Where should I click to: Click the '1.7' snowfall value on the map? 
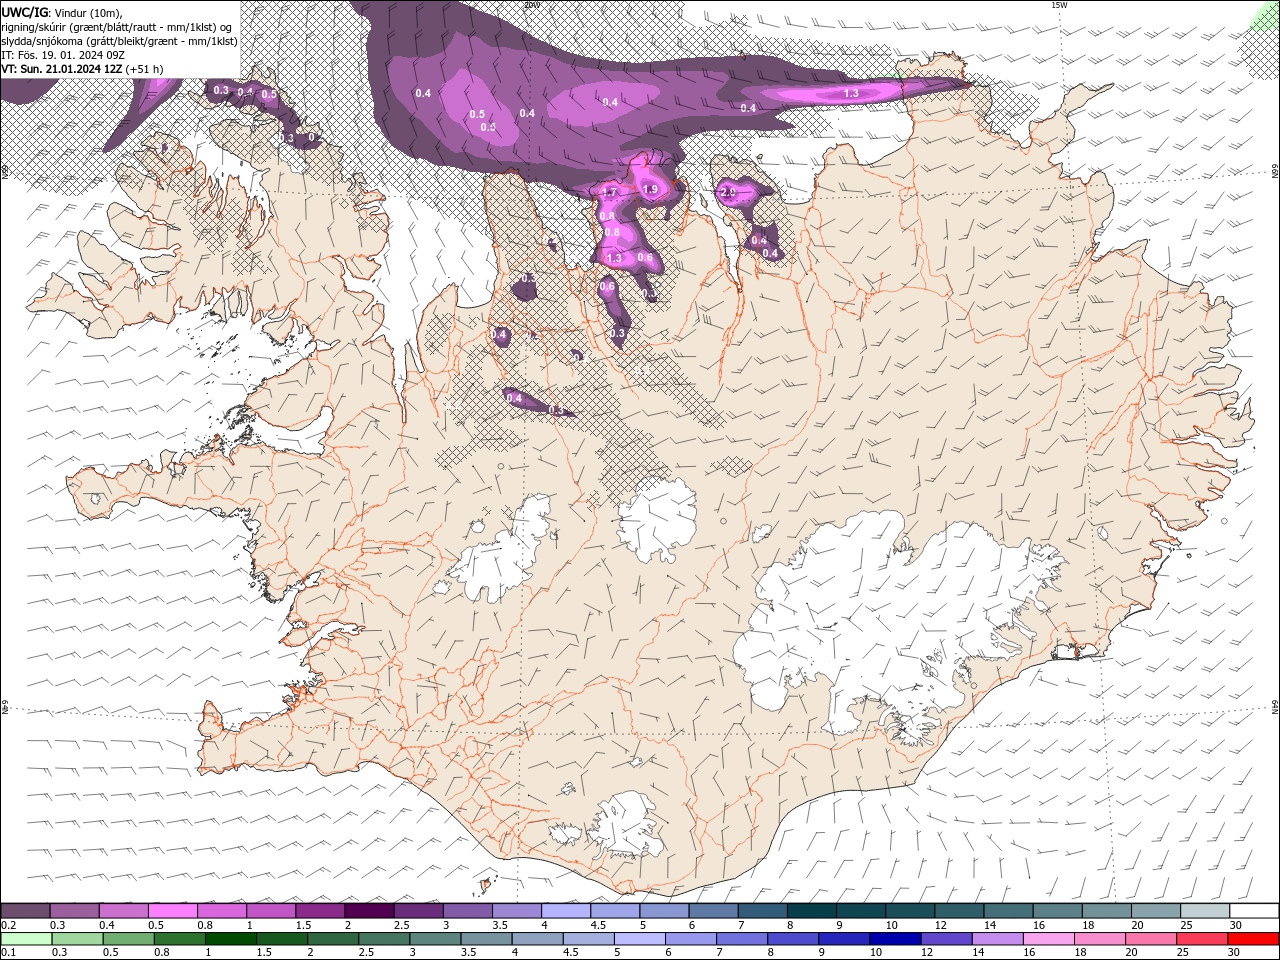click(609, 192)
